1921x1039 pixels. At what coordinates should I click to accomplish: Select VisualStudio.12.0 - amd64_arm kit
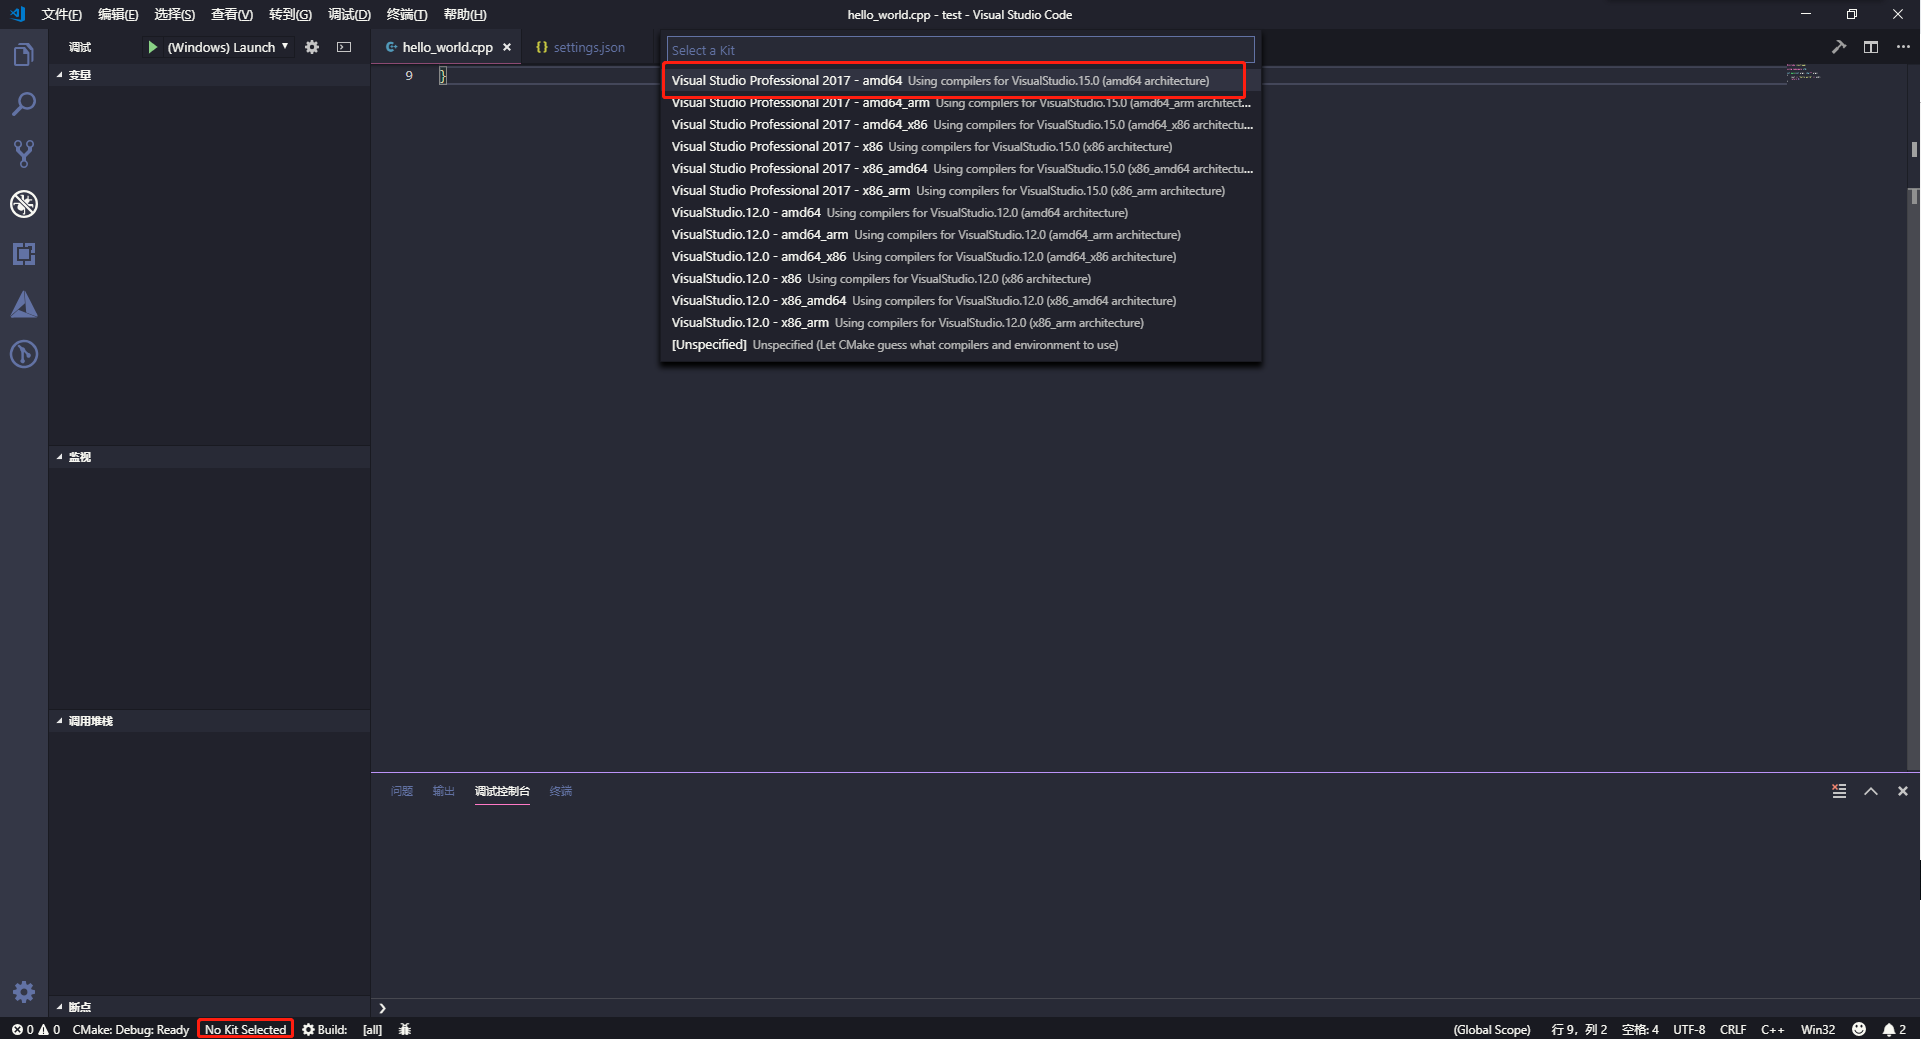coord(960,235)
